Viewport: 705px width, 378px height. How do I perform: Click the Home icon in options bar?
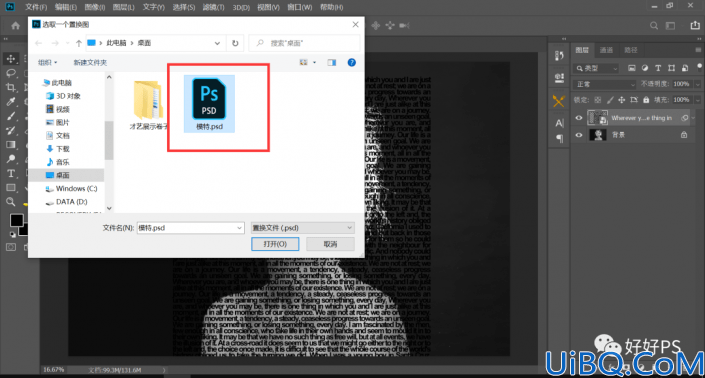point(15,26)
